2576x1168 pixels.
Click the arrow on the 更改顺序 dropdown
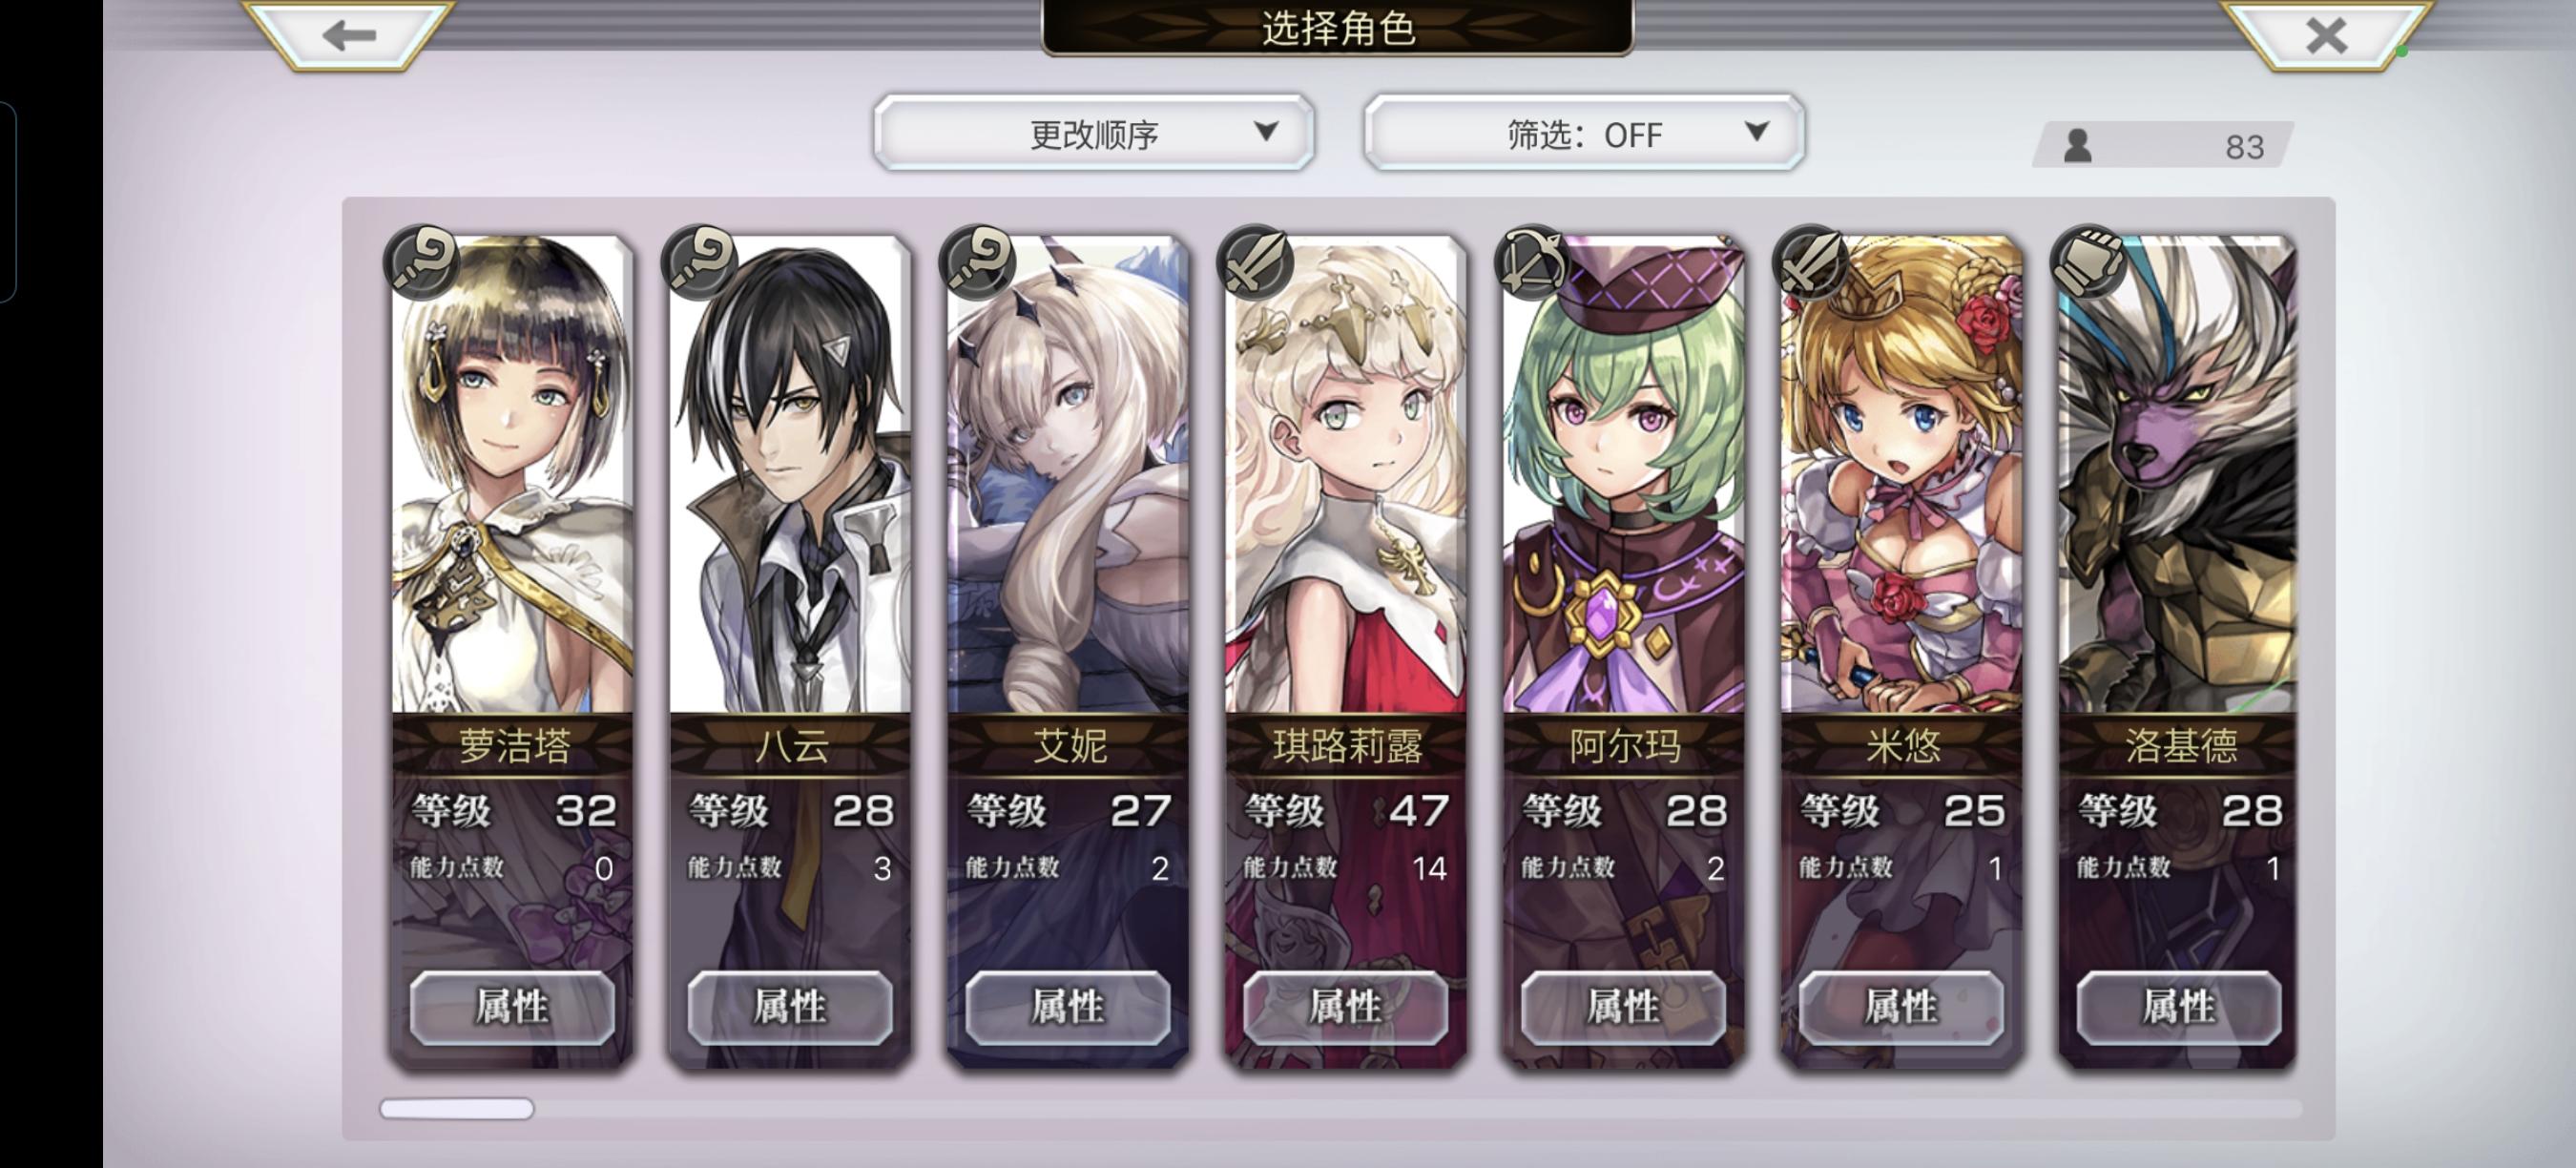[x=1266, y=131]
